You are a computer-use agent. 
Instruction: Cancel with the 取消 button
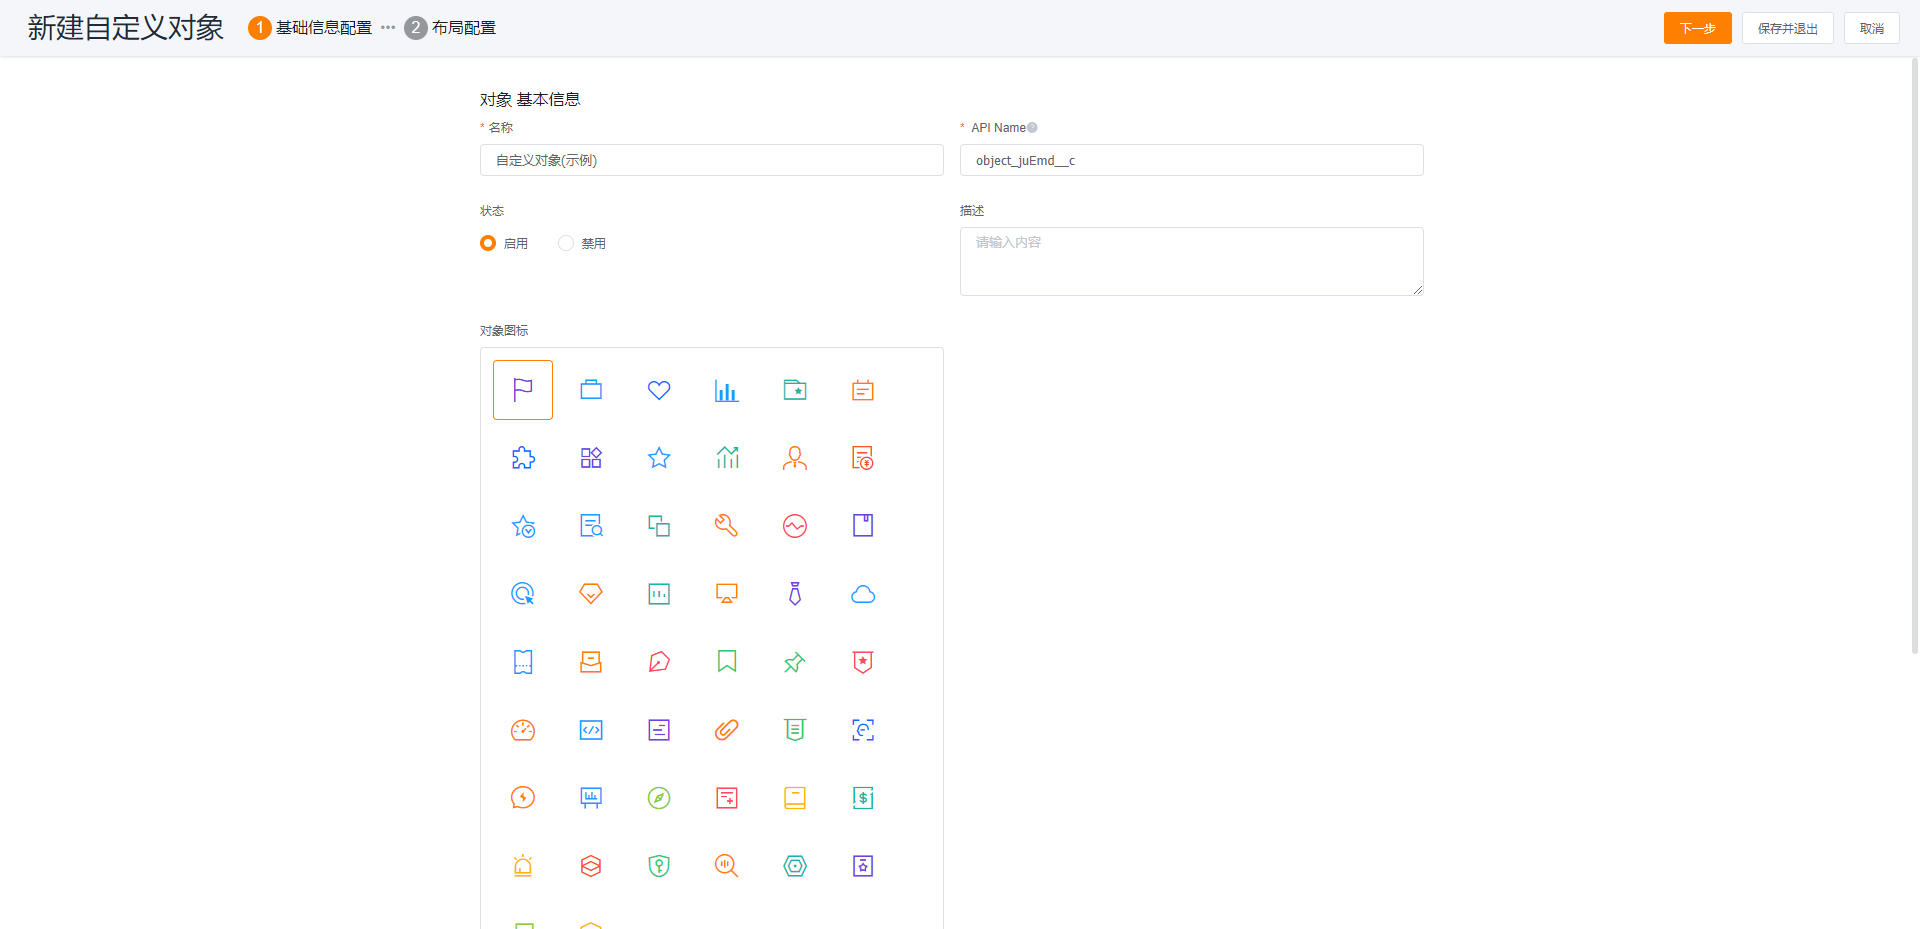[x=1871, y=28]
